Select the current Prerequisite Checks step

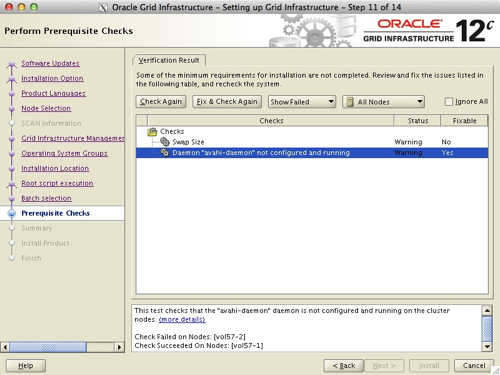[x=55, y=213]
